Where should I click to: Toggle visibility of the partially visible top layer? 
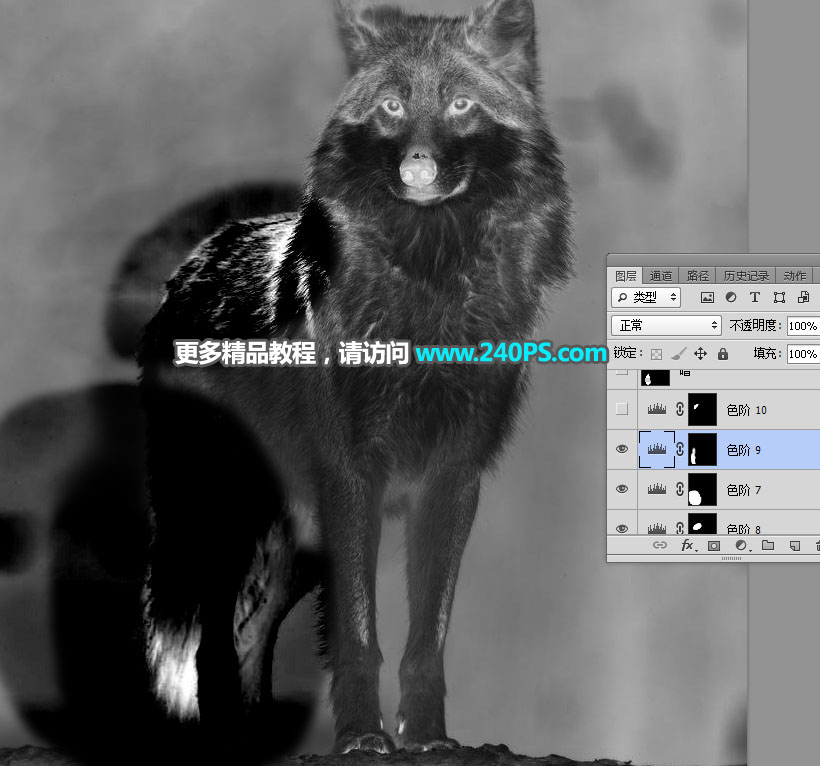tap(622, 372)
